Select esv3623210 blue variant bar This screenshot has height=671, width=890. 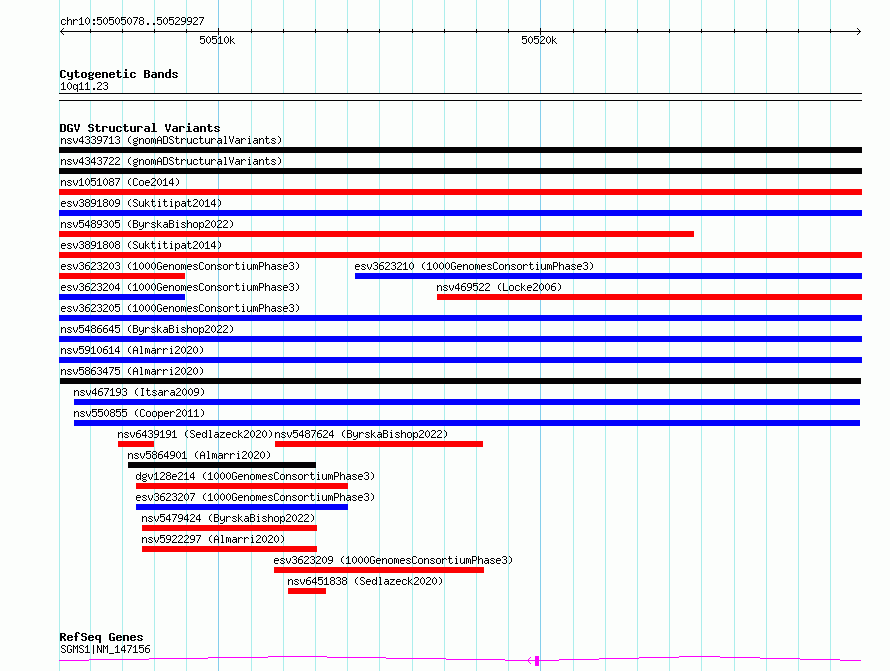coord(608,276)
